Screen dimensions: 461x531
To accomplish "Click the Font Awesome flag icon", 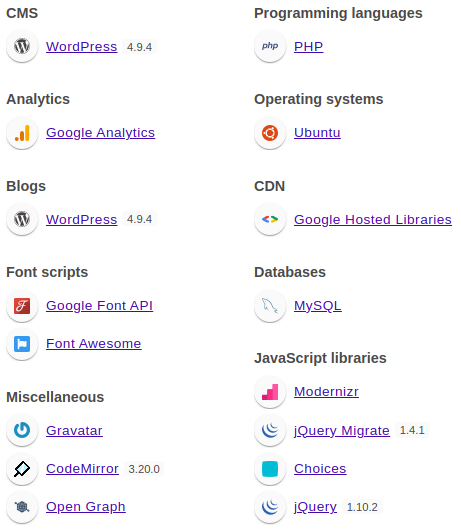I will (22, 344).
